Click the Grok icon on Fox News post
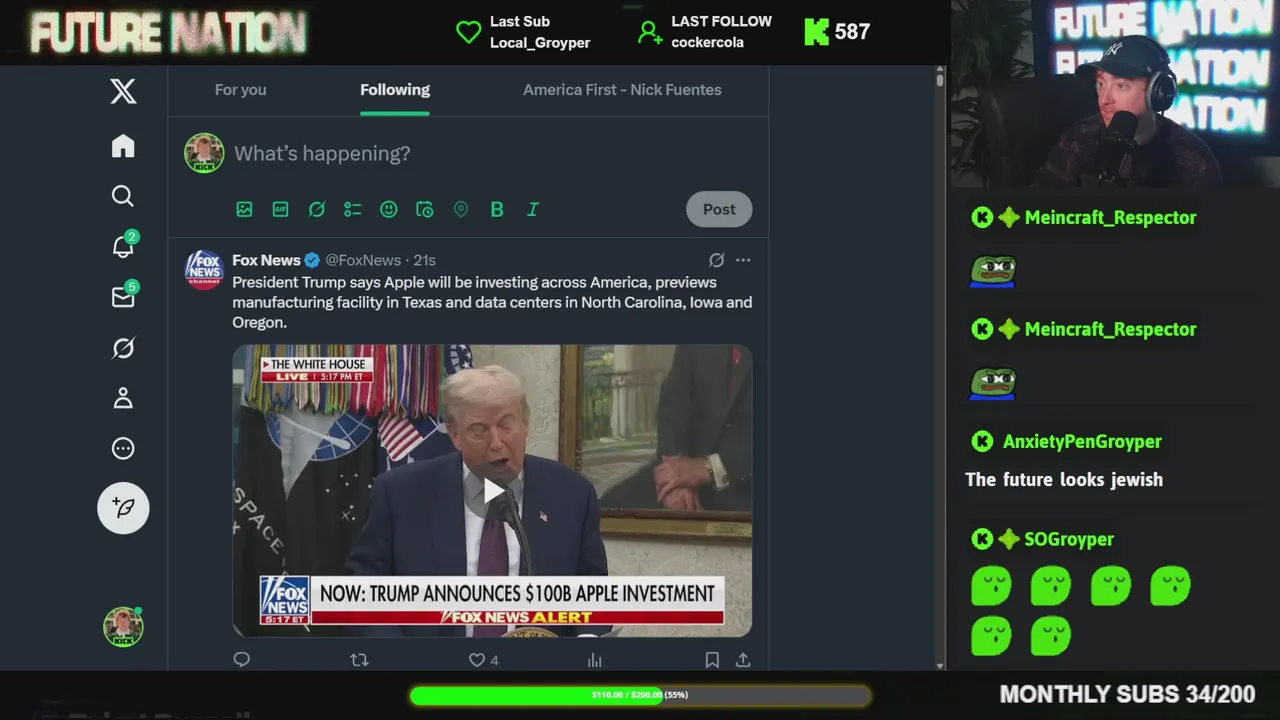Viewport: 1280px width, 720px height. point(716,260)
